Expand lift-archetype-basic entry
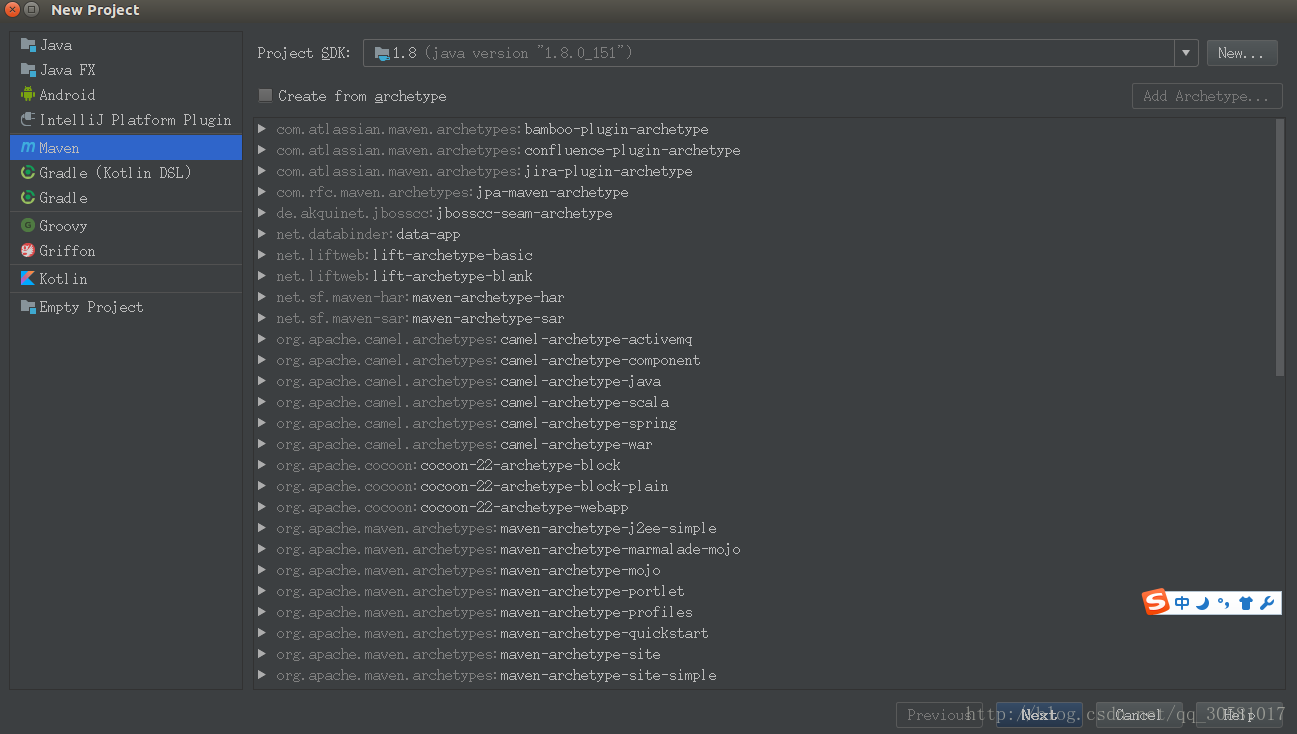Image resolution: width=1297 pixels, height=734 pixels. (x=262, y=255)
